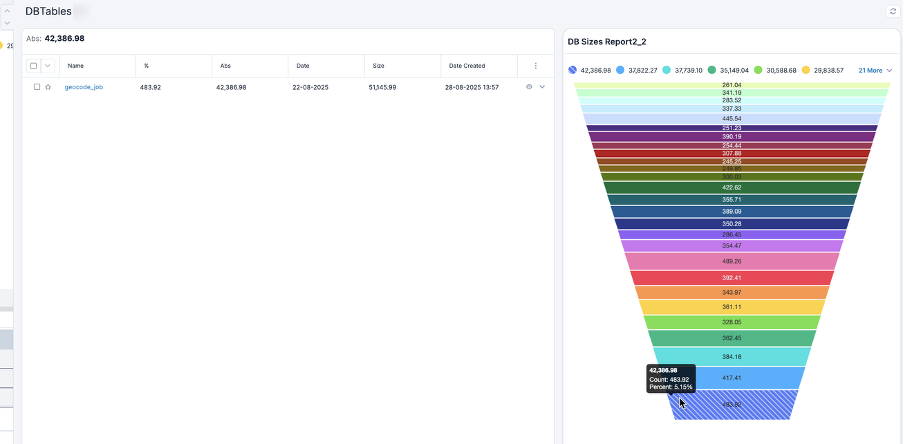Select striped funnel segment labeled 483.92
Image resolution: width=904 pixels, height=444 pixels.
[732, 404]
